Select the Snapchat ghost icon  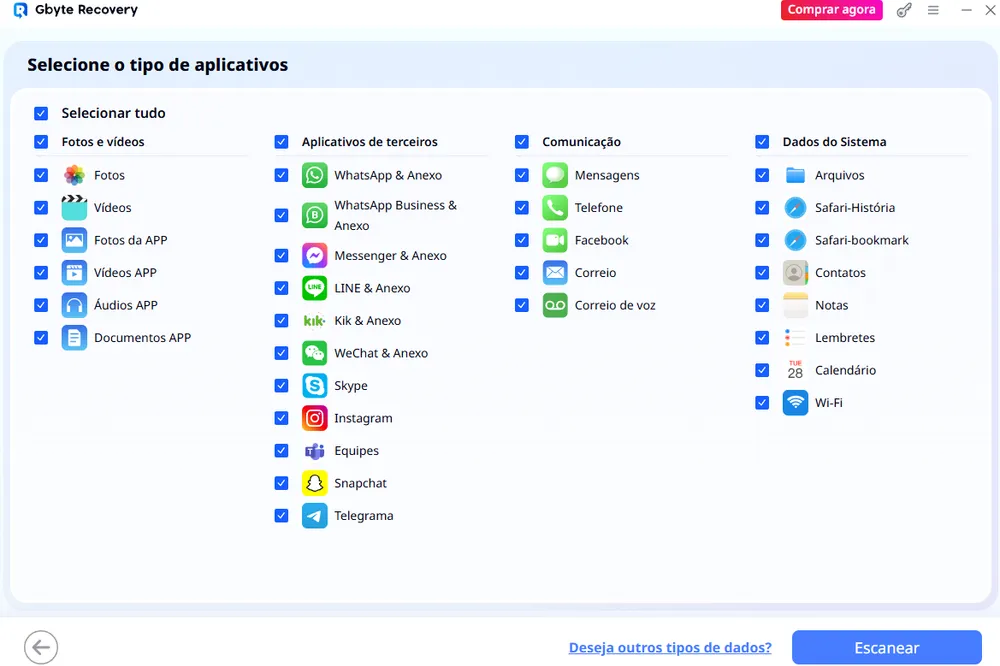coord(315,483)
